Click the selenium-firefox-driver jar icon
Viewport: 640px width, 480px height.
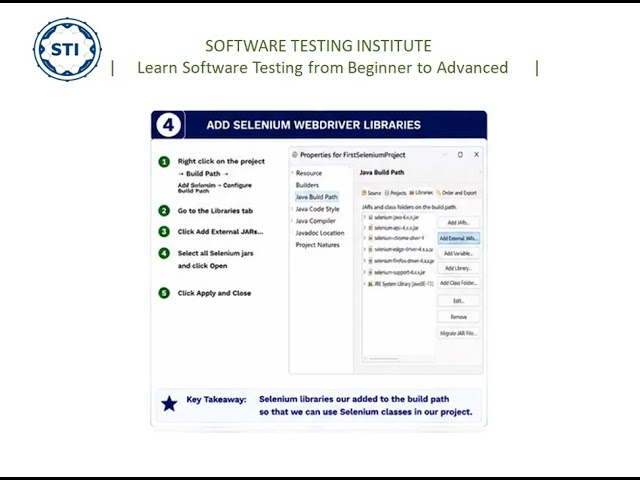click(371, 261)
